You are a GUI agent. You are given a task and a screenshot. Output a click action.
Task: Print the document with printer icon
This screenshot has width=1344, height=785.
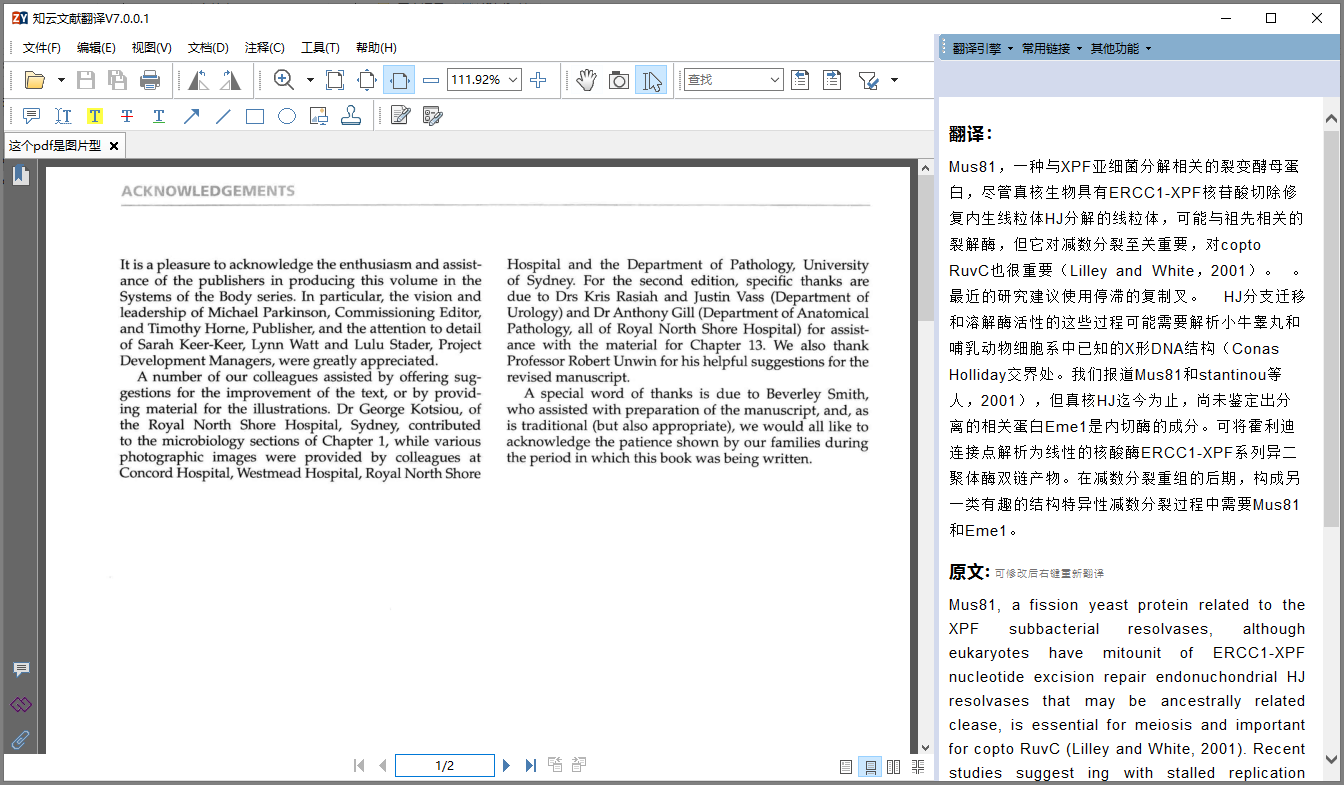[x=150, y=80]
